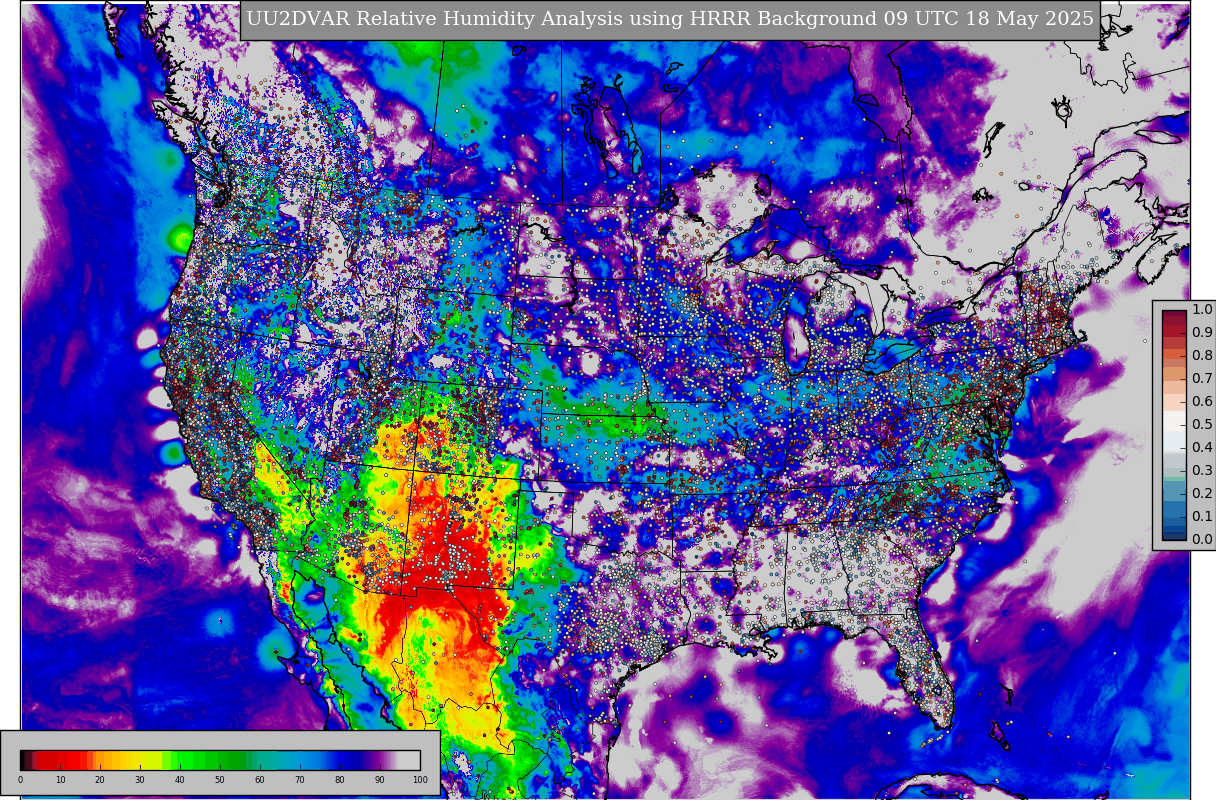Click the 0.2 label on right colorbar
Image resolution: width=1216 pixels, height=800 pixels.
(x=1202, y=494)
